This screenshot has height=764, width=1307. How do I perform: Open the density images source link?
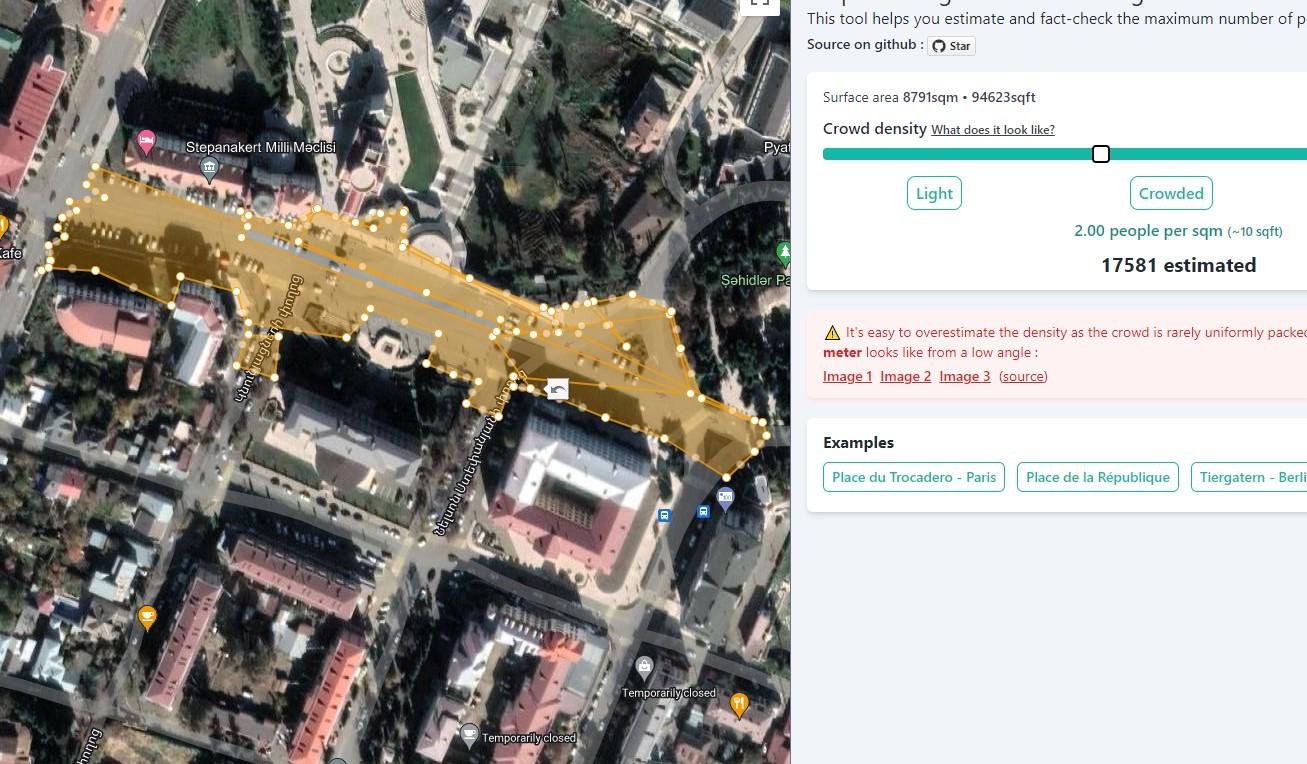[1023, 376]
